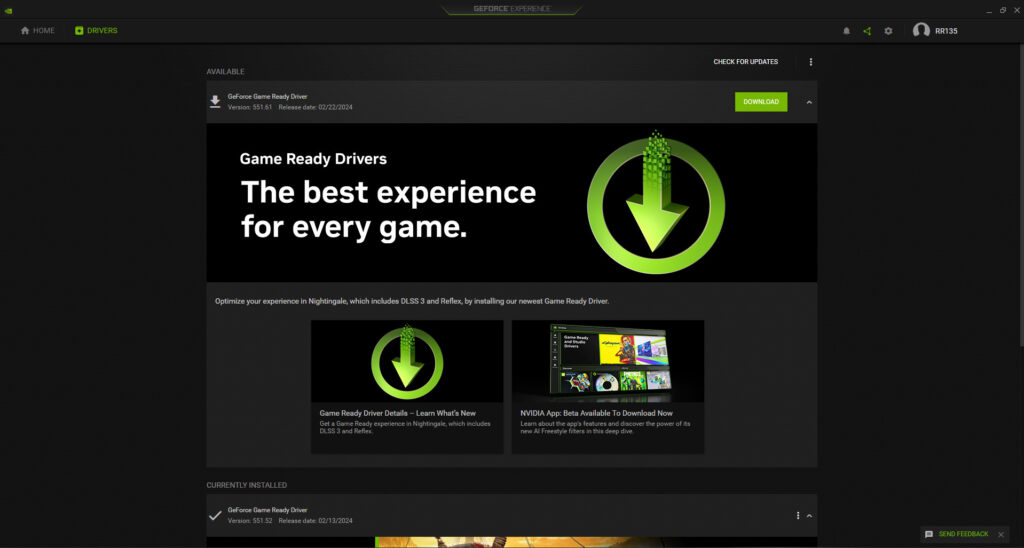Click NVIDIA App: Beta Available To Download Now
This screenshot has width=1024, height=548.
[596, 413]
